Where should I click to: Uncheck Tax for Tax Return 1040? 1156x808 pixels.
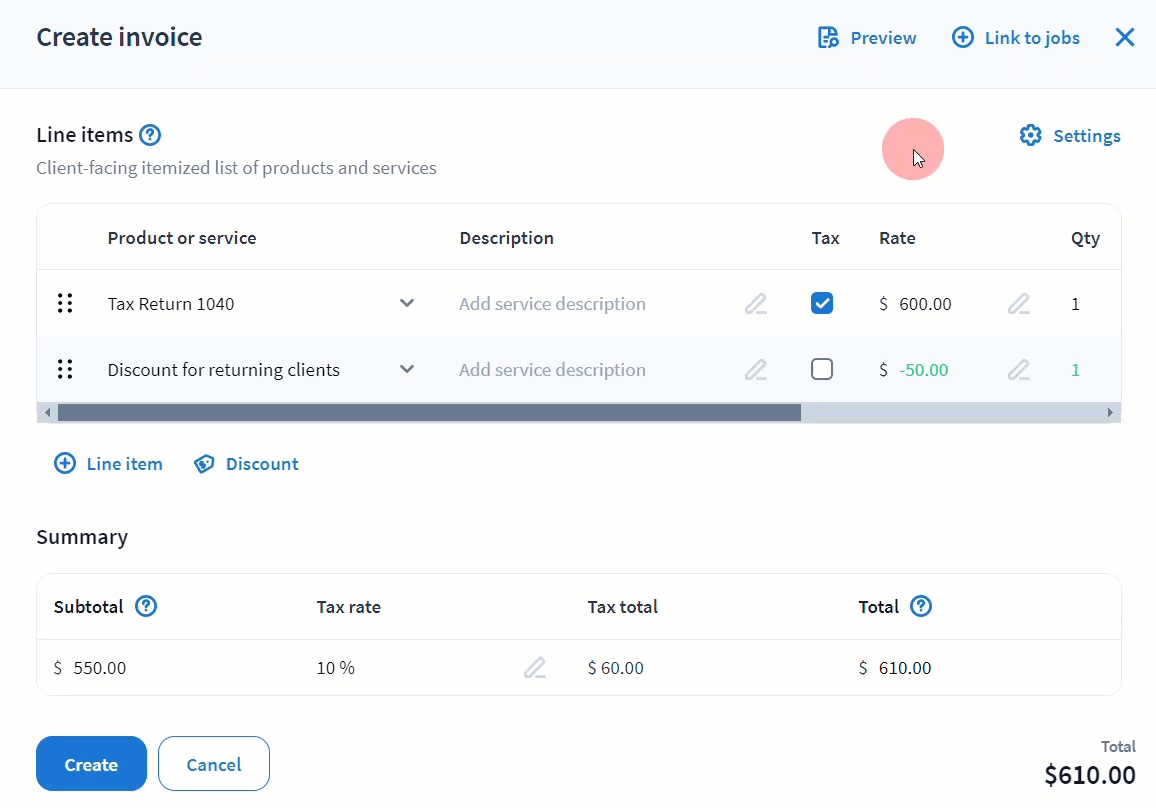pyautogui.click(x=822, y=304)
